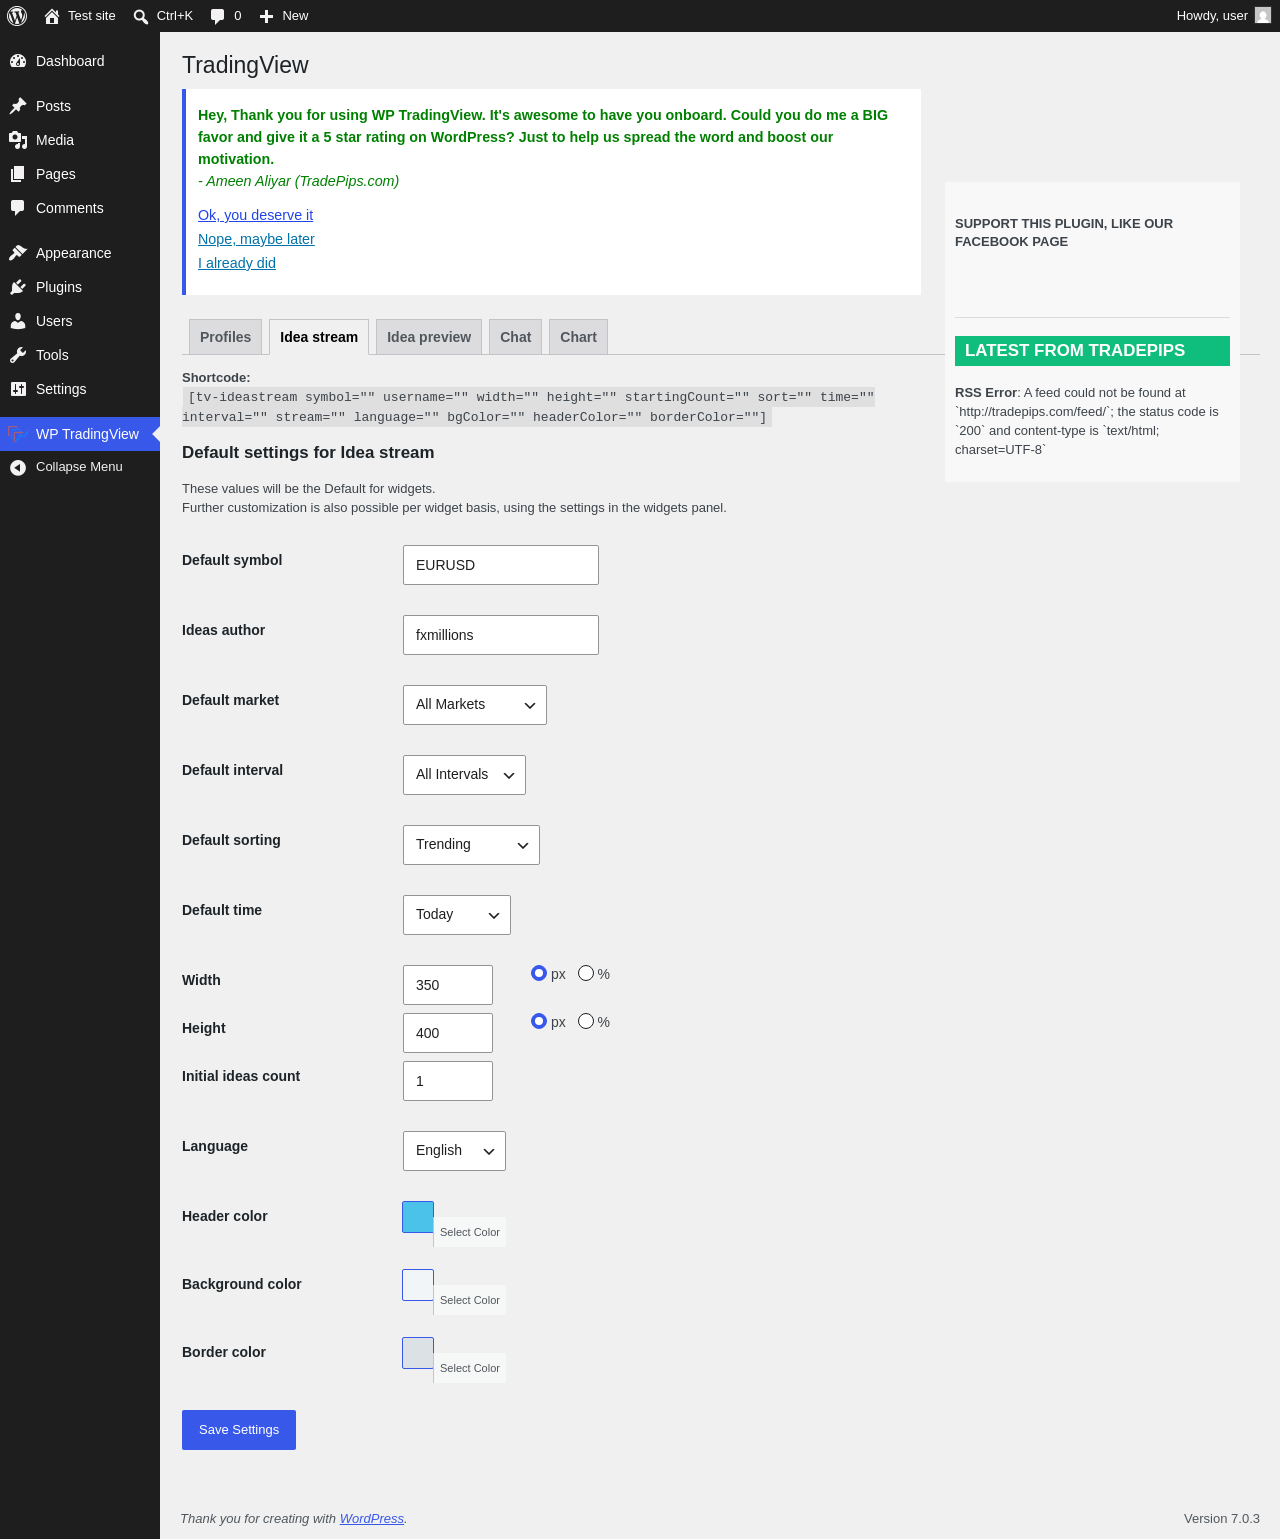
Task: Click the Collapse Menu arrow icon
Action: pyautogui.click(x=18, y=467)
